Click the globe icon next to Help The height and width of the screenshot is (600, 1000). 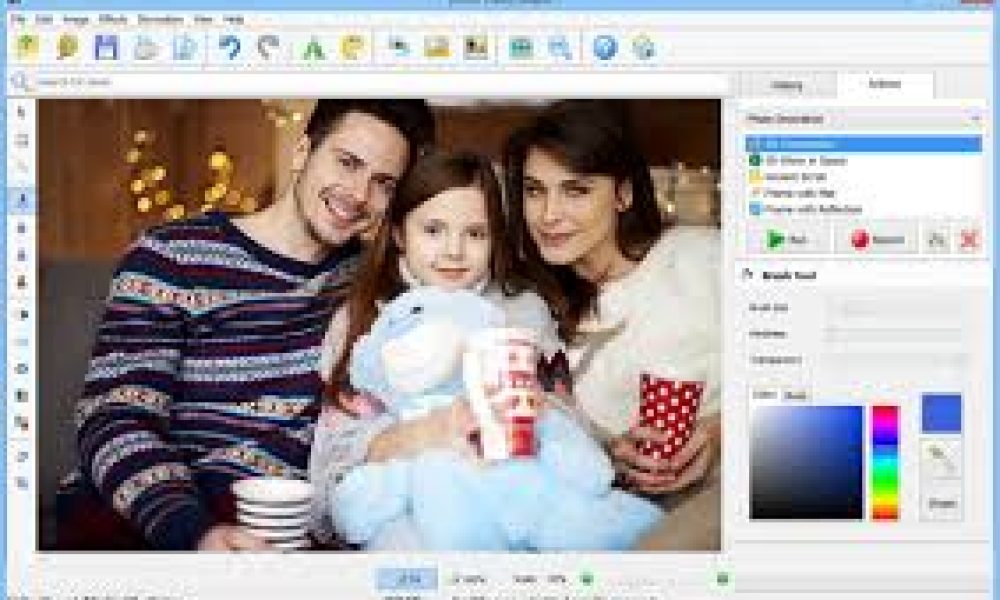point(644,48)
